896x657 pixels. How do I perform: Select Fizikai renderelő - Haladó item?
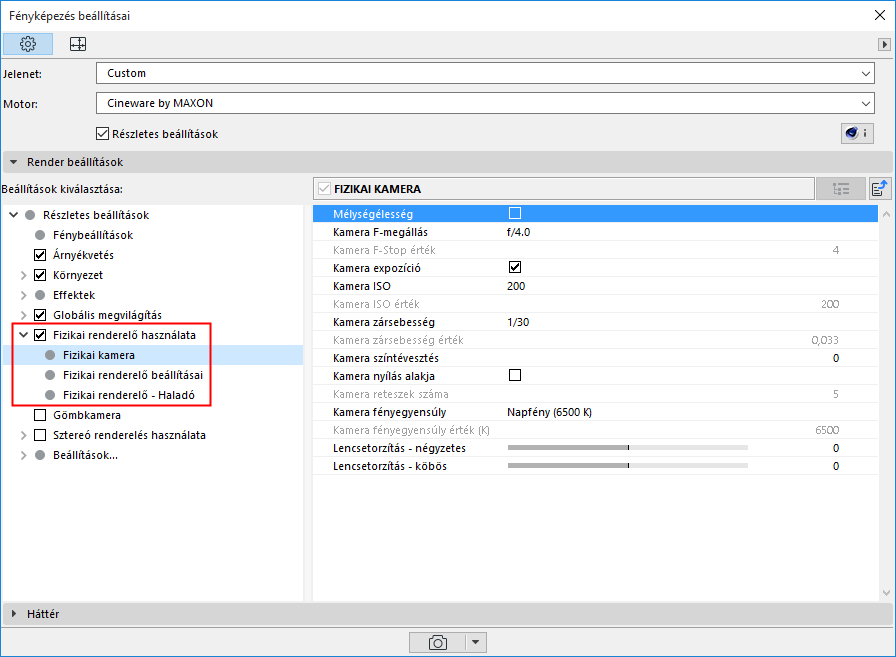[x=129, y=395]
